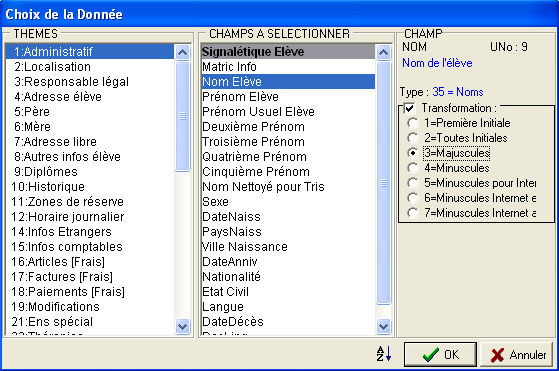The width and height of the screenshot is (559, 371).
Task: Select the Nationalité field
Action: tap(288, 276)
